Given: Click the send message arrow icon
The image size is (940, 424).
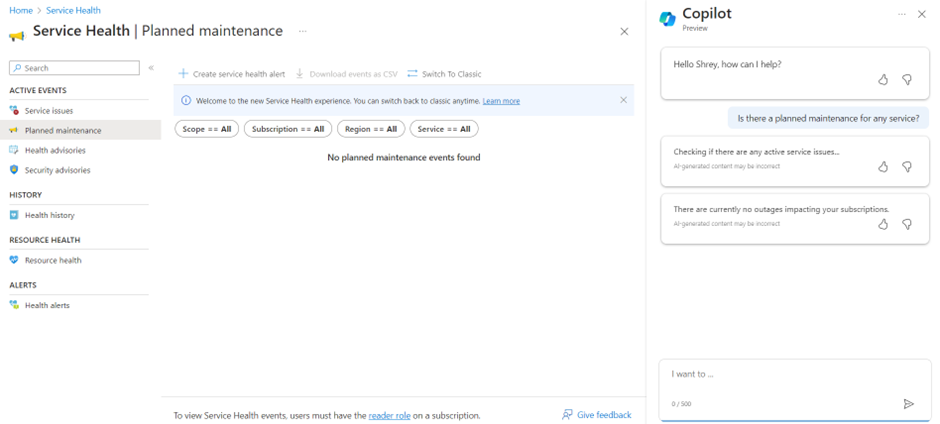Looking at the screenshot, I should (909, 404).
